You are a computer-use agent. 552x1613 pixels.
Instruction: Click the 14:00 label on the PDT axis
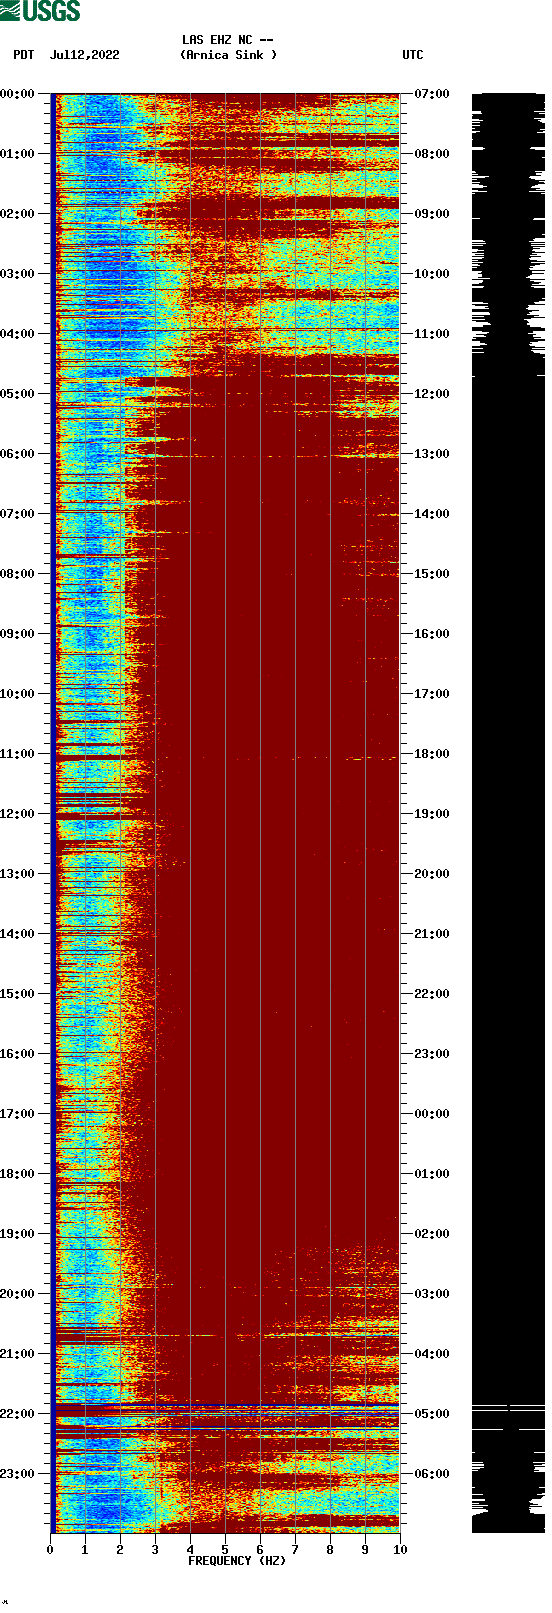(18, 934)
